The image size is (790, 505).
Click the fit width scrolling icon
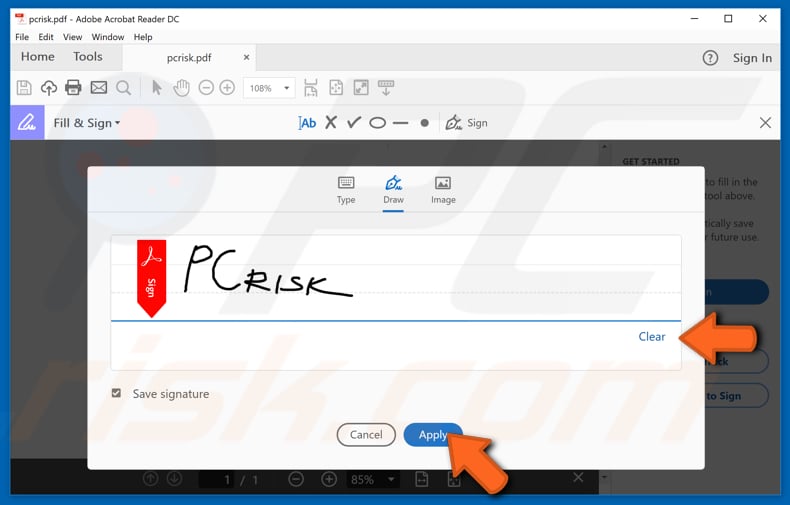click(x=311, y=88)
